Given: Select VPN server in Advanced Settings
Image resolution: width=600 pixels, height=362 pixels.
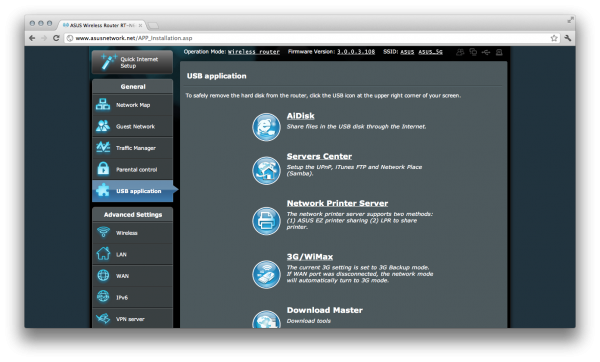Looking at the screenshot, I should tap(132, 318).
